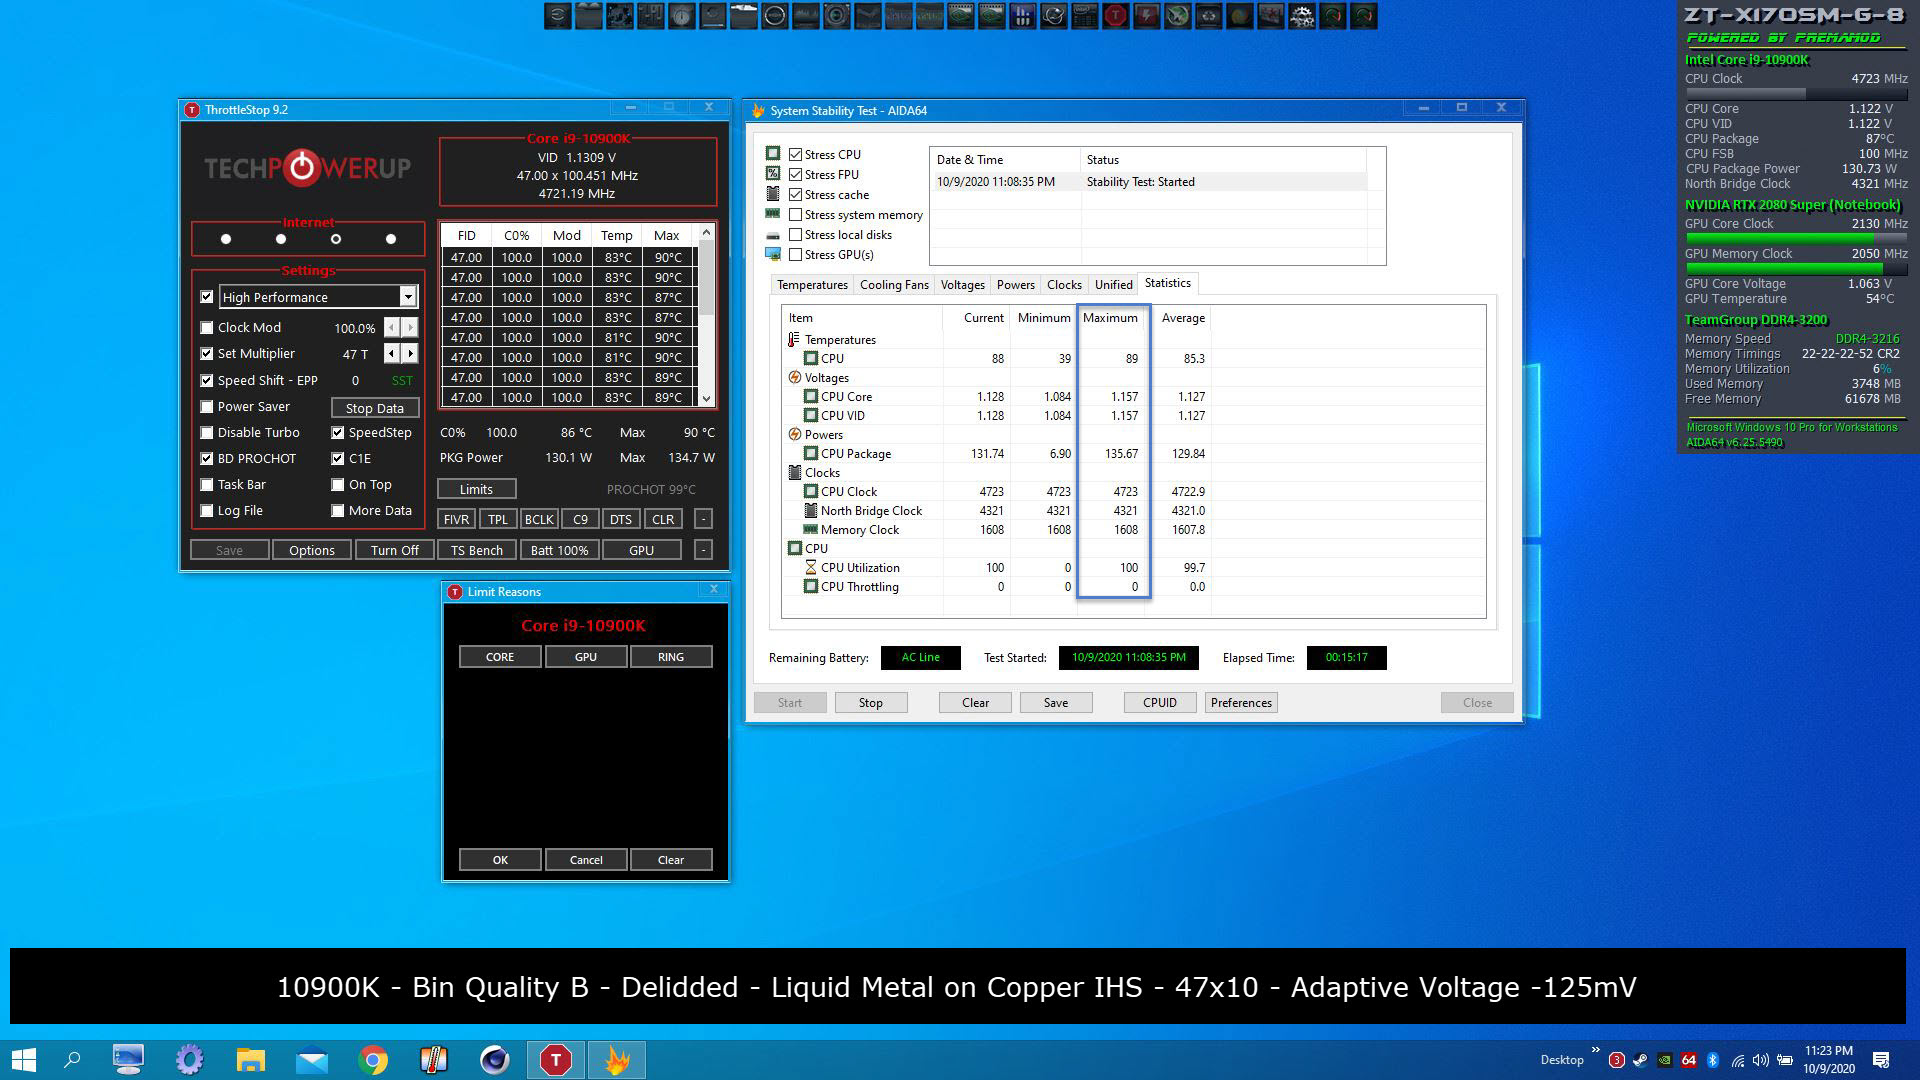This screenshot has width=1920, height=1080.
Task: Click the RING button in Limit Reasons
Action: coord(670,657)
